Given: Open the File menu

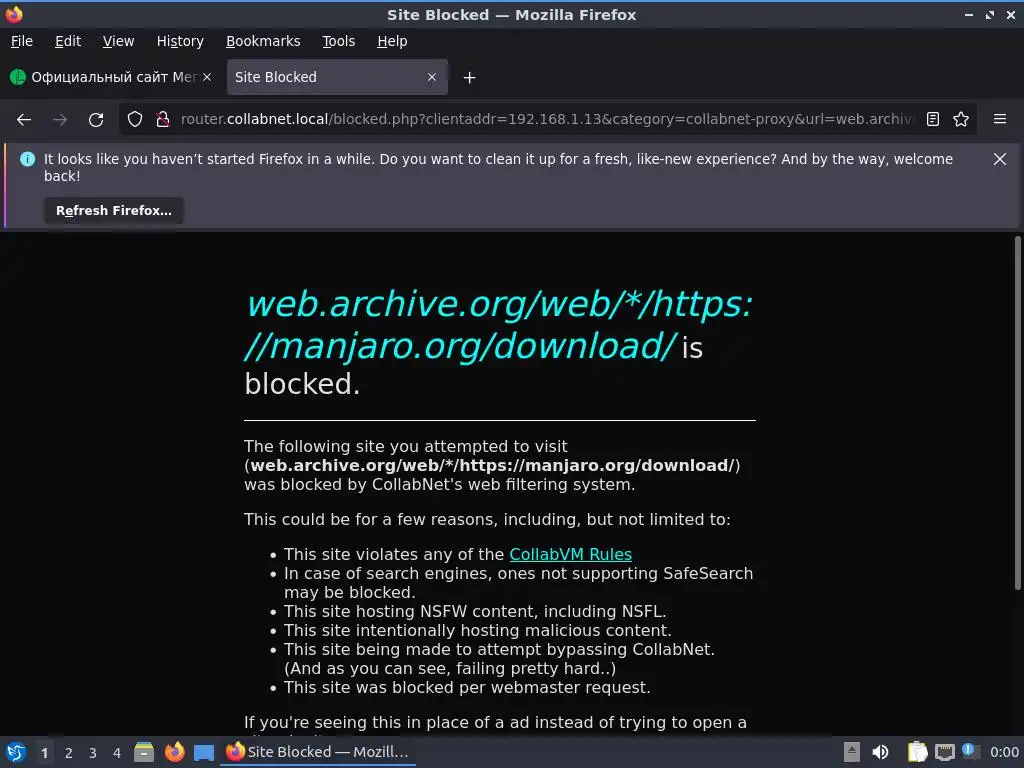Looking at the screenshot, I should tap(22, 41).
